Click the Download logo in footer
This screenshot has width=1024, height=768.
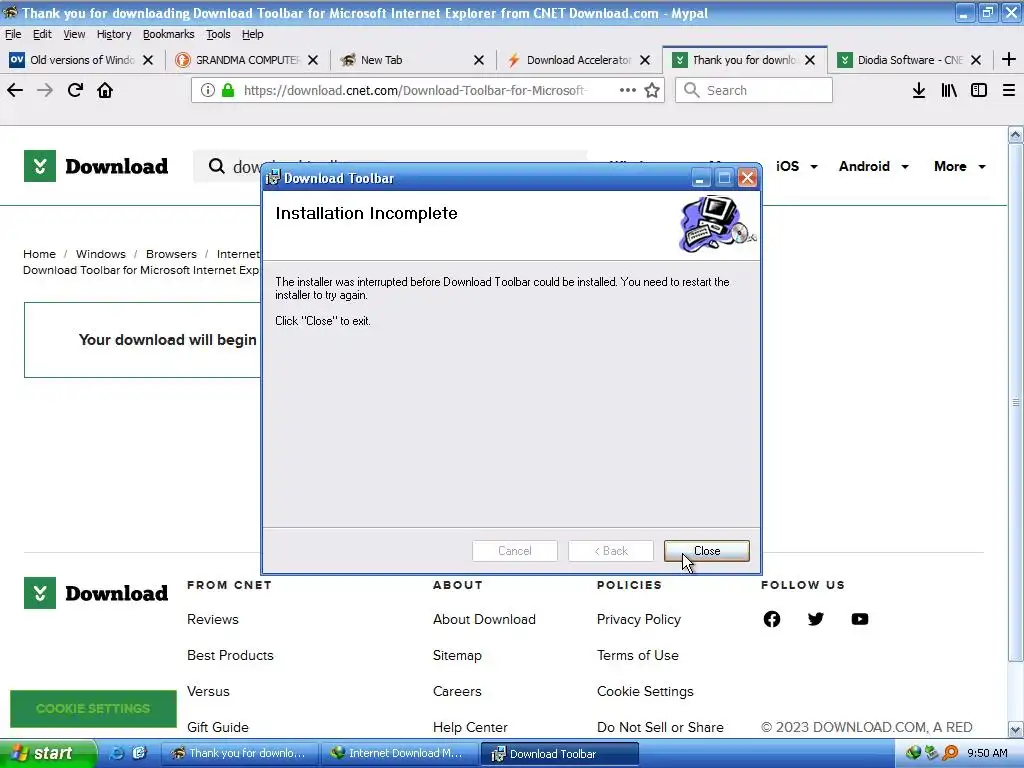(x=96, y=593)
